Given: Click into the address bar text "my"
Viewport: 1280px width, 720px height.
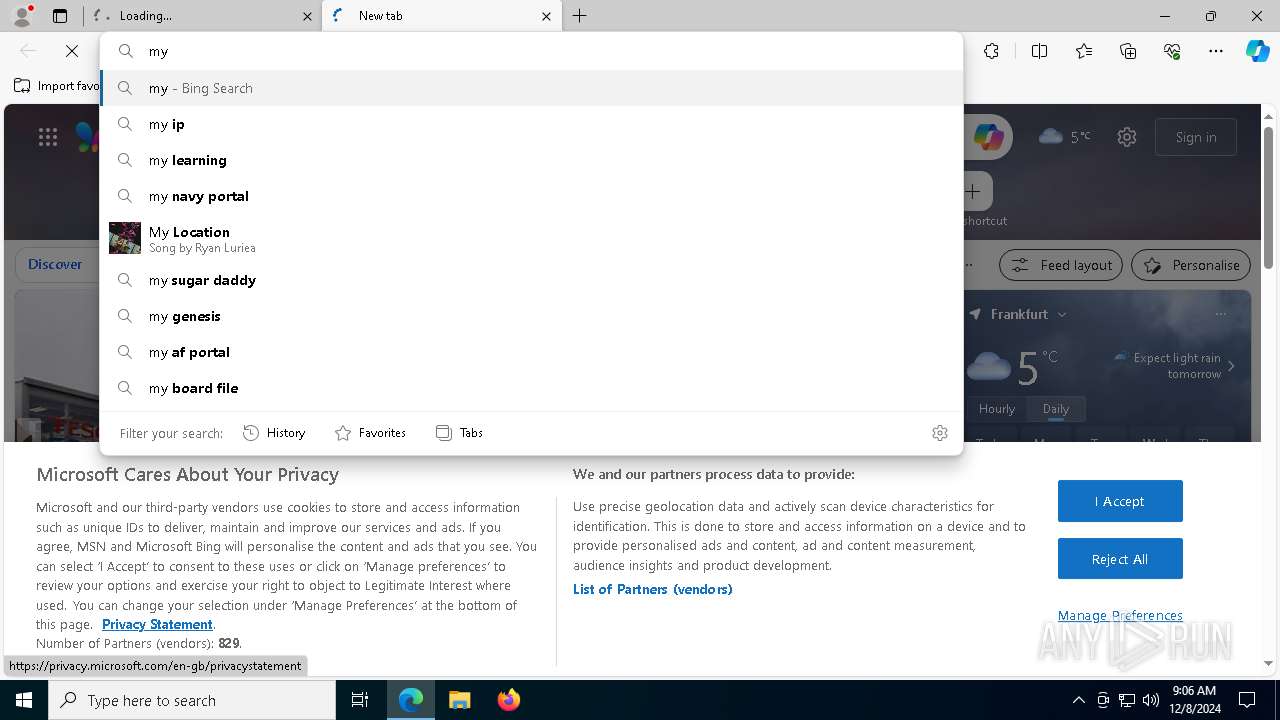Looking at the screenshot, I should 158,51.
